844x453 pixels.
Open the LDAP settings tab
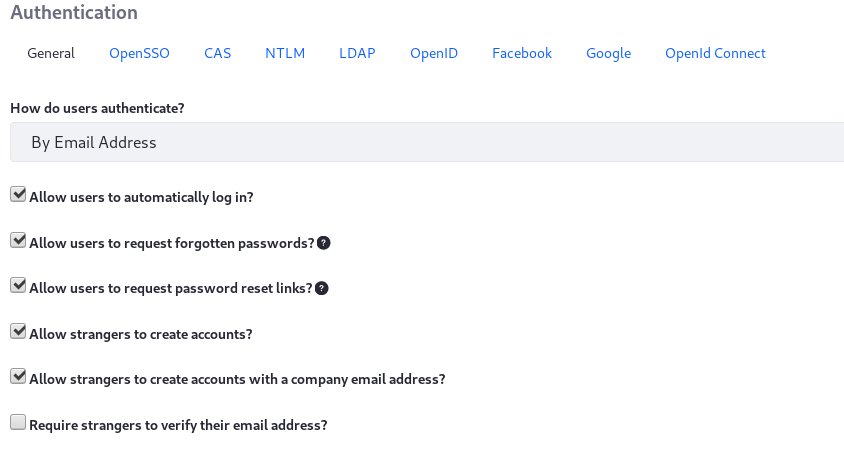pos(357,53)
